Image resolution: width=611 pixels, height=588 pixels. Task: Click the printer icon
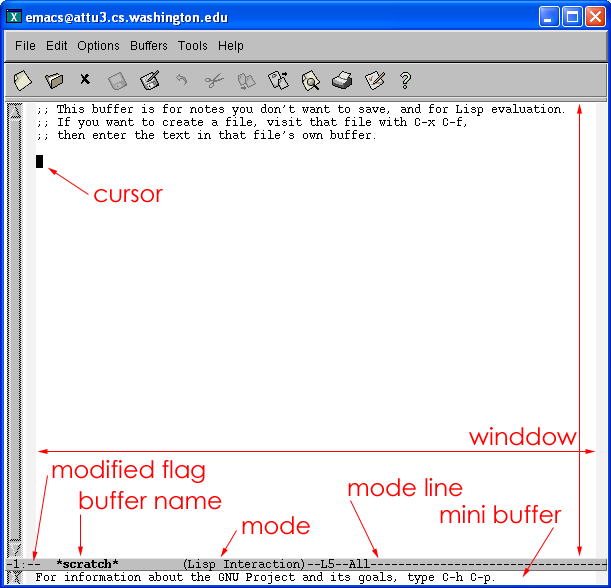point(343,80)
